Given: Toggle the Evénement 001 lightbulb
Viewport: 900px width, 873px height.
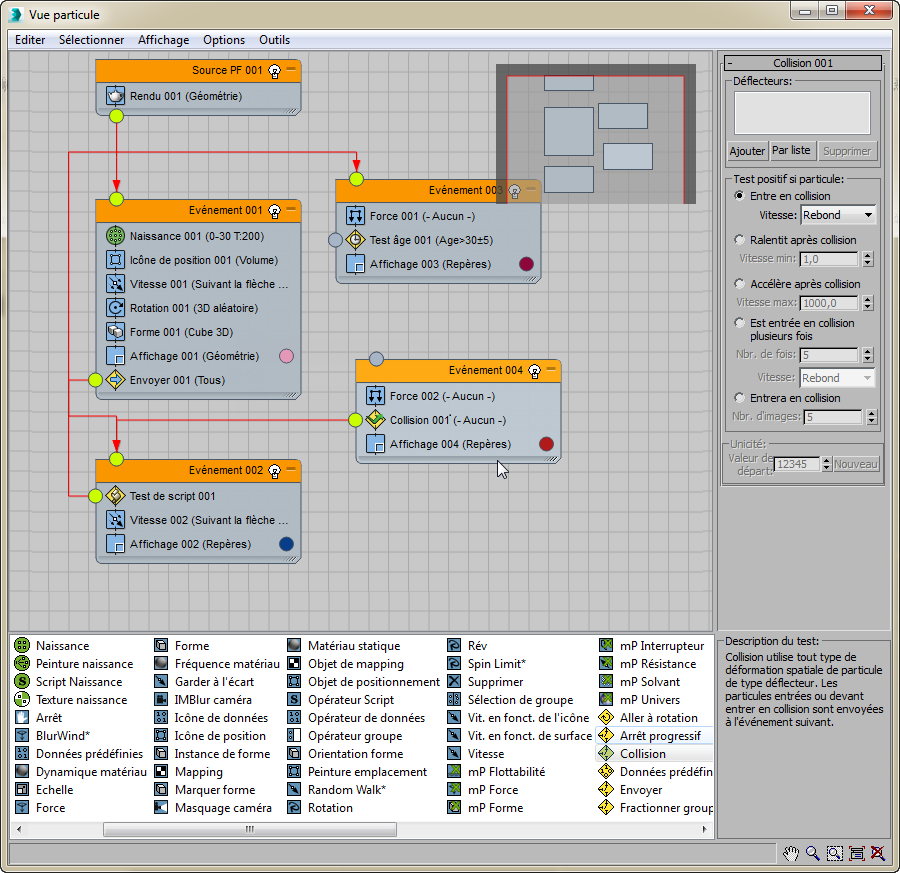Looking at the screenshot, I should click(x=274, y=211).
